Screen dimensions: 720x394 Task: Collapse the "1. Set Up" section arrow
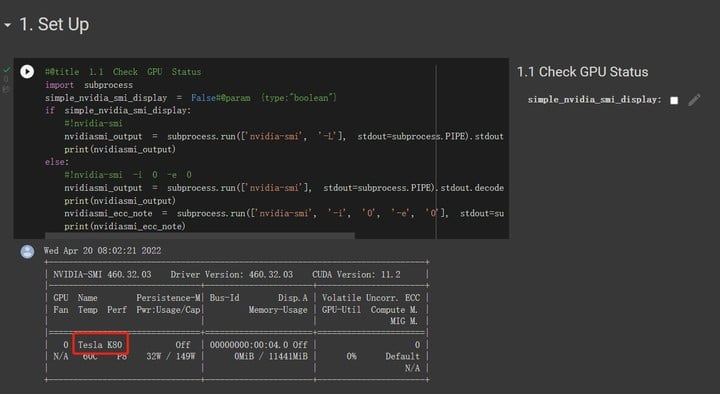click(x=7, y=25)
